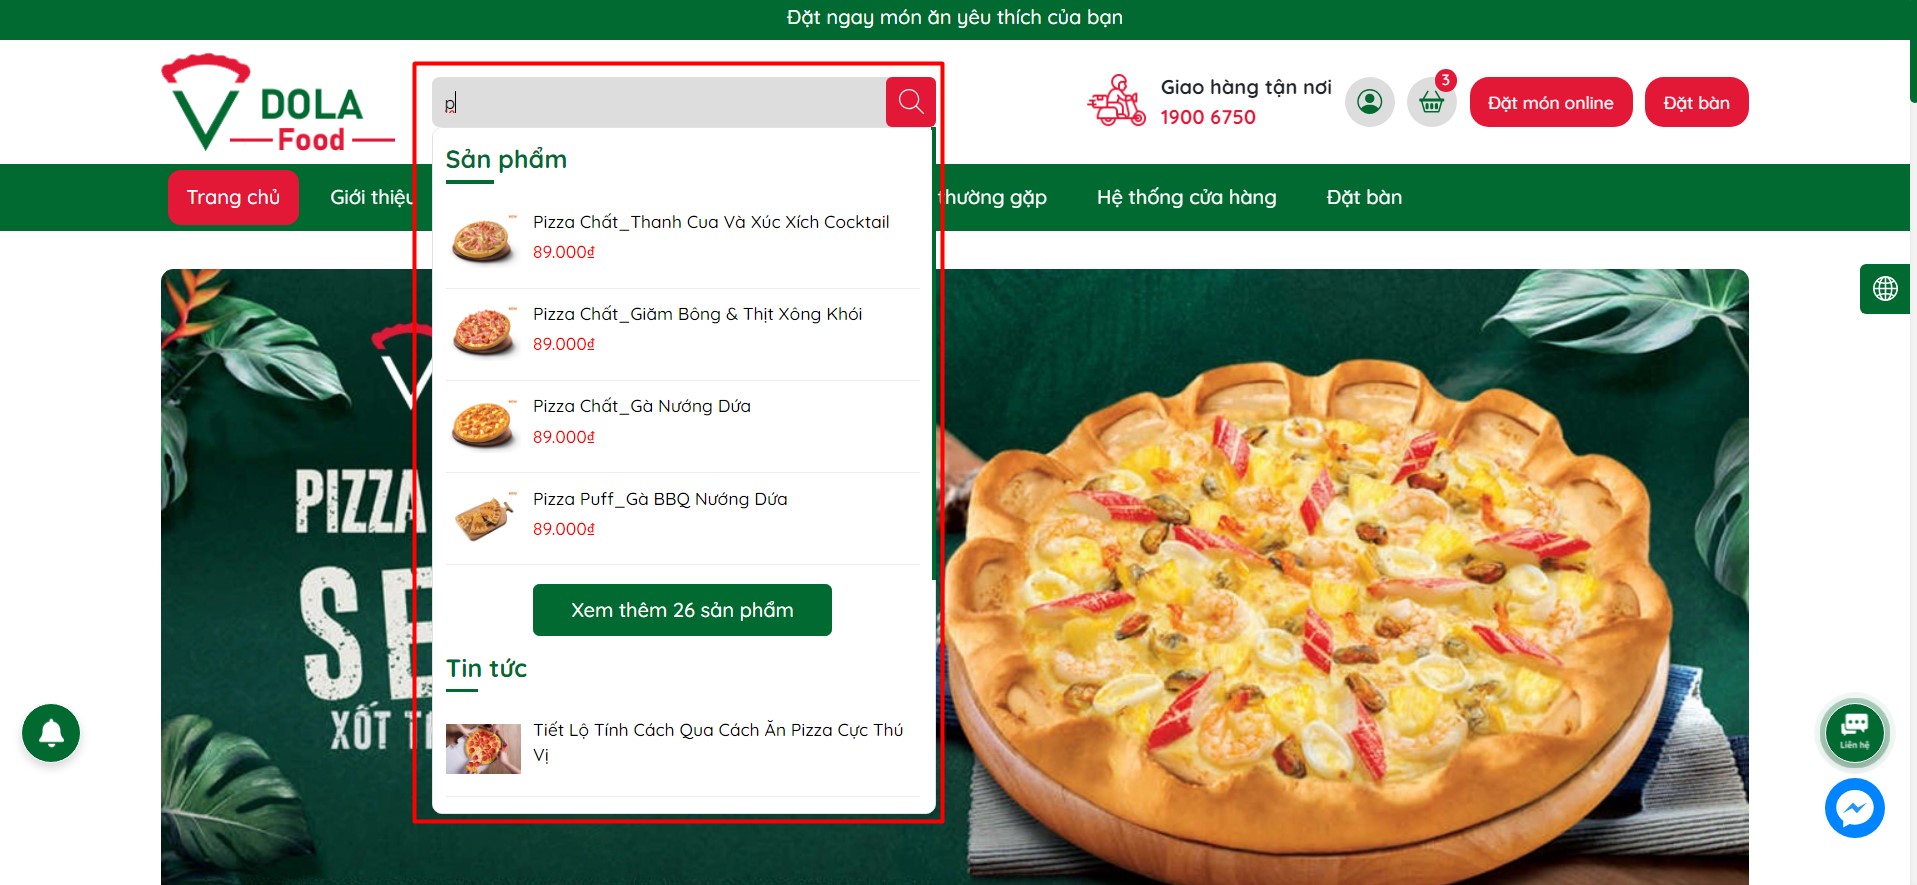This screenshot has width=1917, height=885.
Task: Open Pizza Chất_Thanh Cua Và Xúc Xích Cocktail
Action: click(711, 222)
